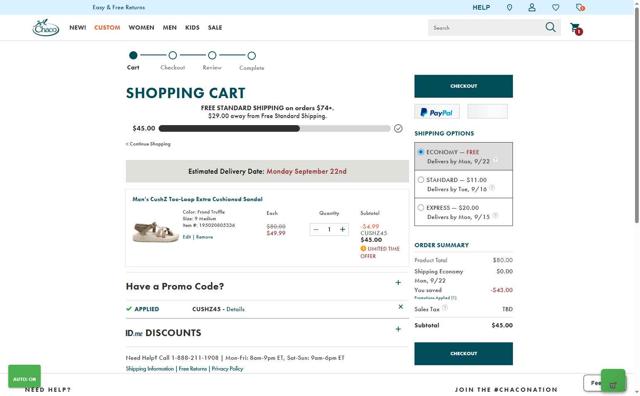Click the HELP link
640x396 pixels.
[x=481, y=7]
